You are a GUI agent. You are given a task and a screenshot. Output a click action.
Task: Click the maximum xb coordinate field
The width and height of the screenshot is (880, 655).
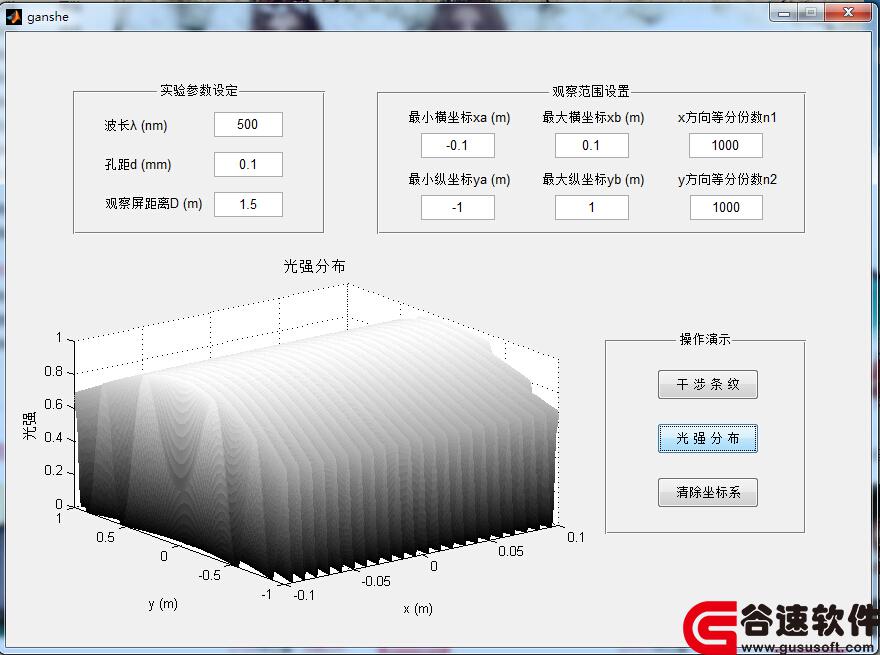pyautogui.click(x=592, y=145)
